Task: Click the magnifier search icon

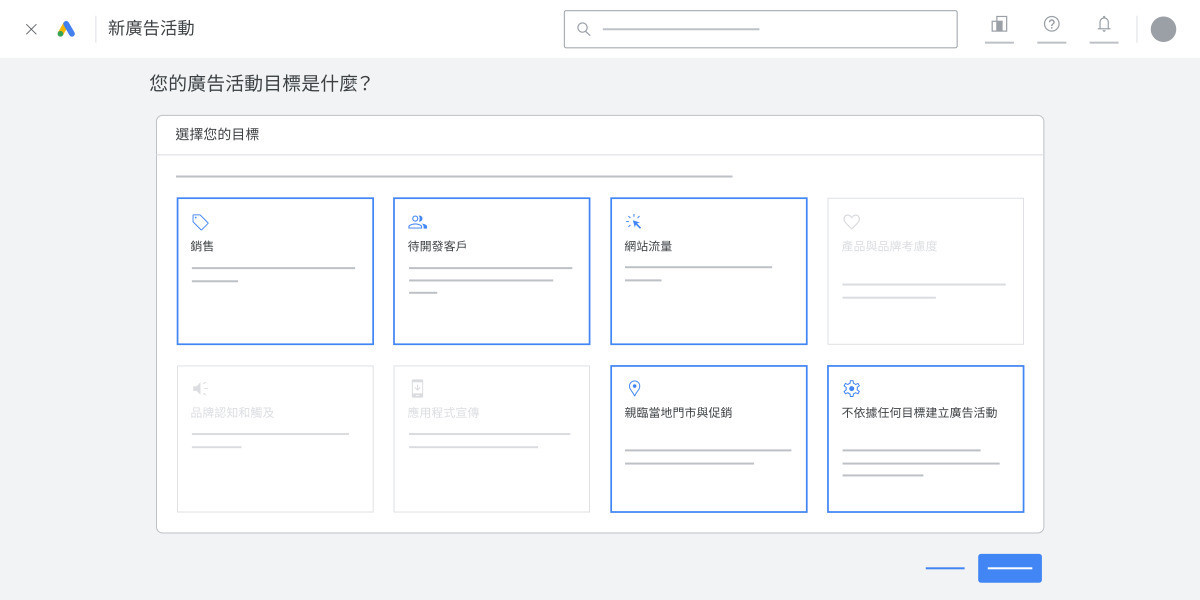Action: [584, 29]
